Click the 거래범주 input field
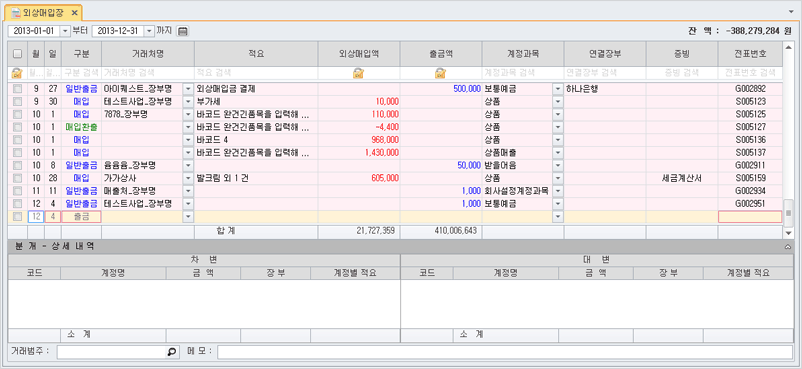 [x=118, y=352]
